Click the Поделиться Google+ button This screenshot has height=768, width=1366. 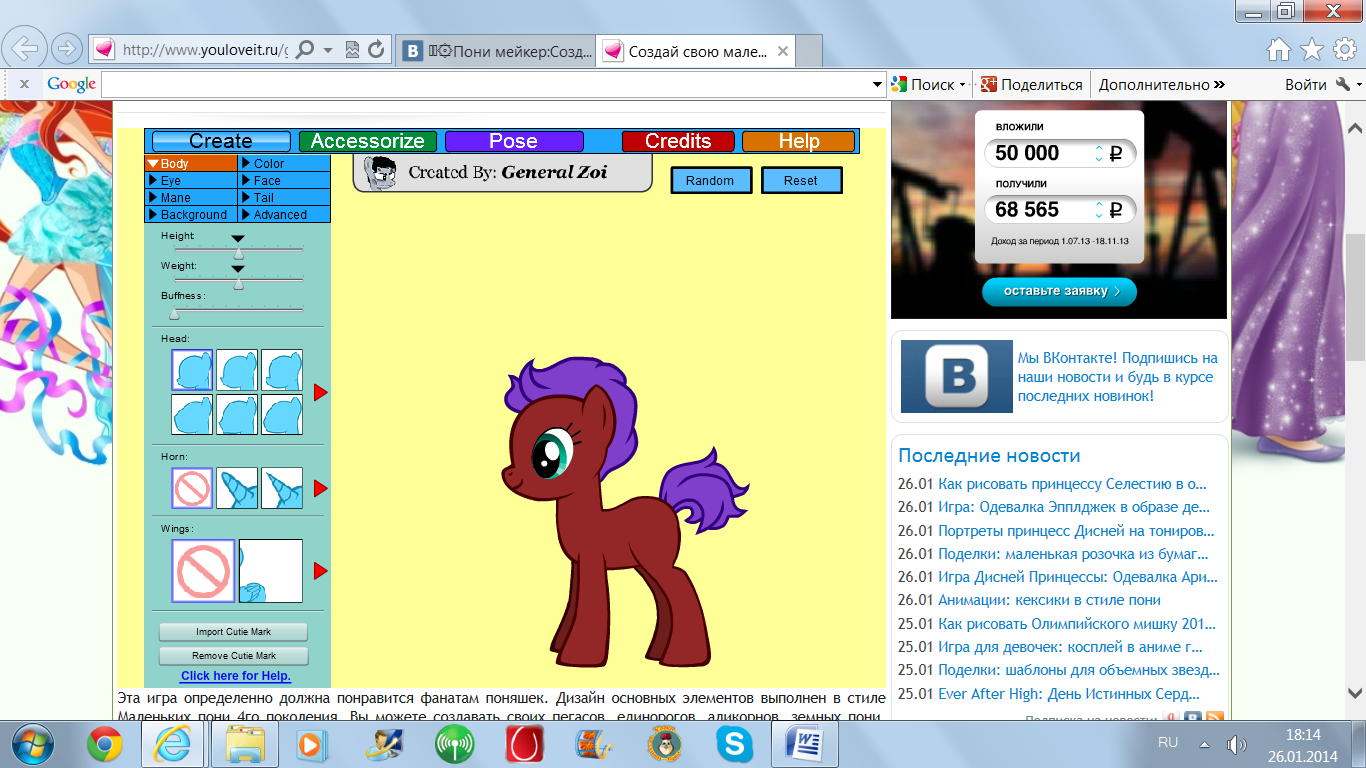point(1032,85)
